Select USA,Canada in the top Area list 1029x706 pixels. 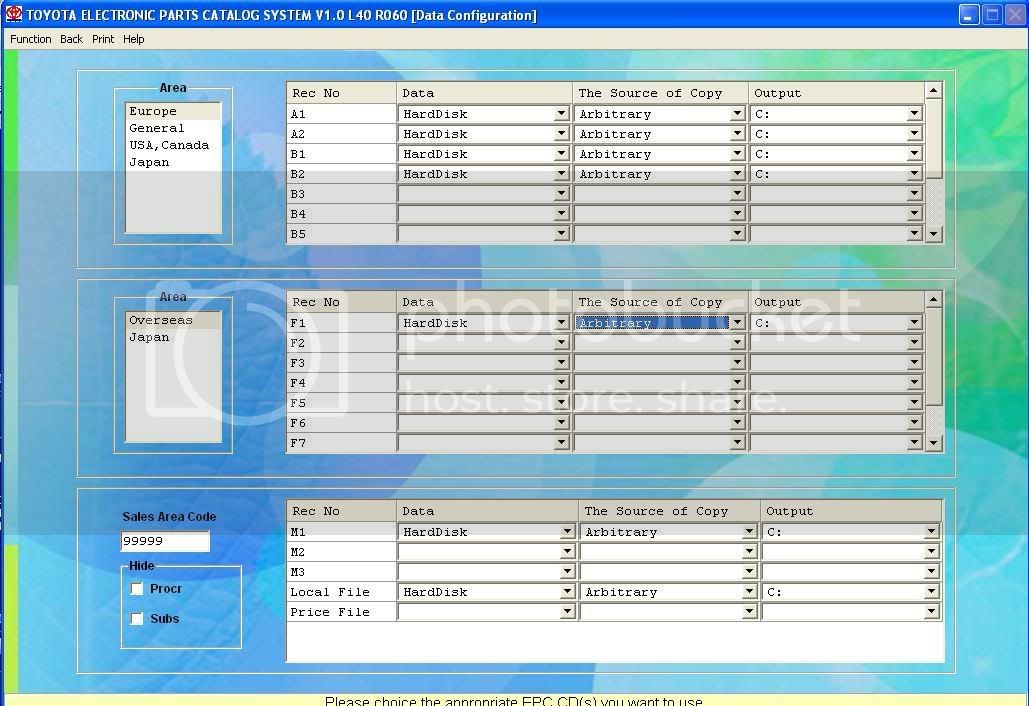point(169,146)
